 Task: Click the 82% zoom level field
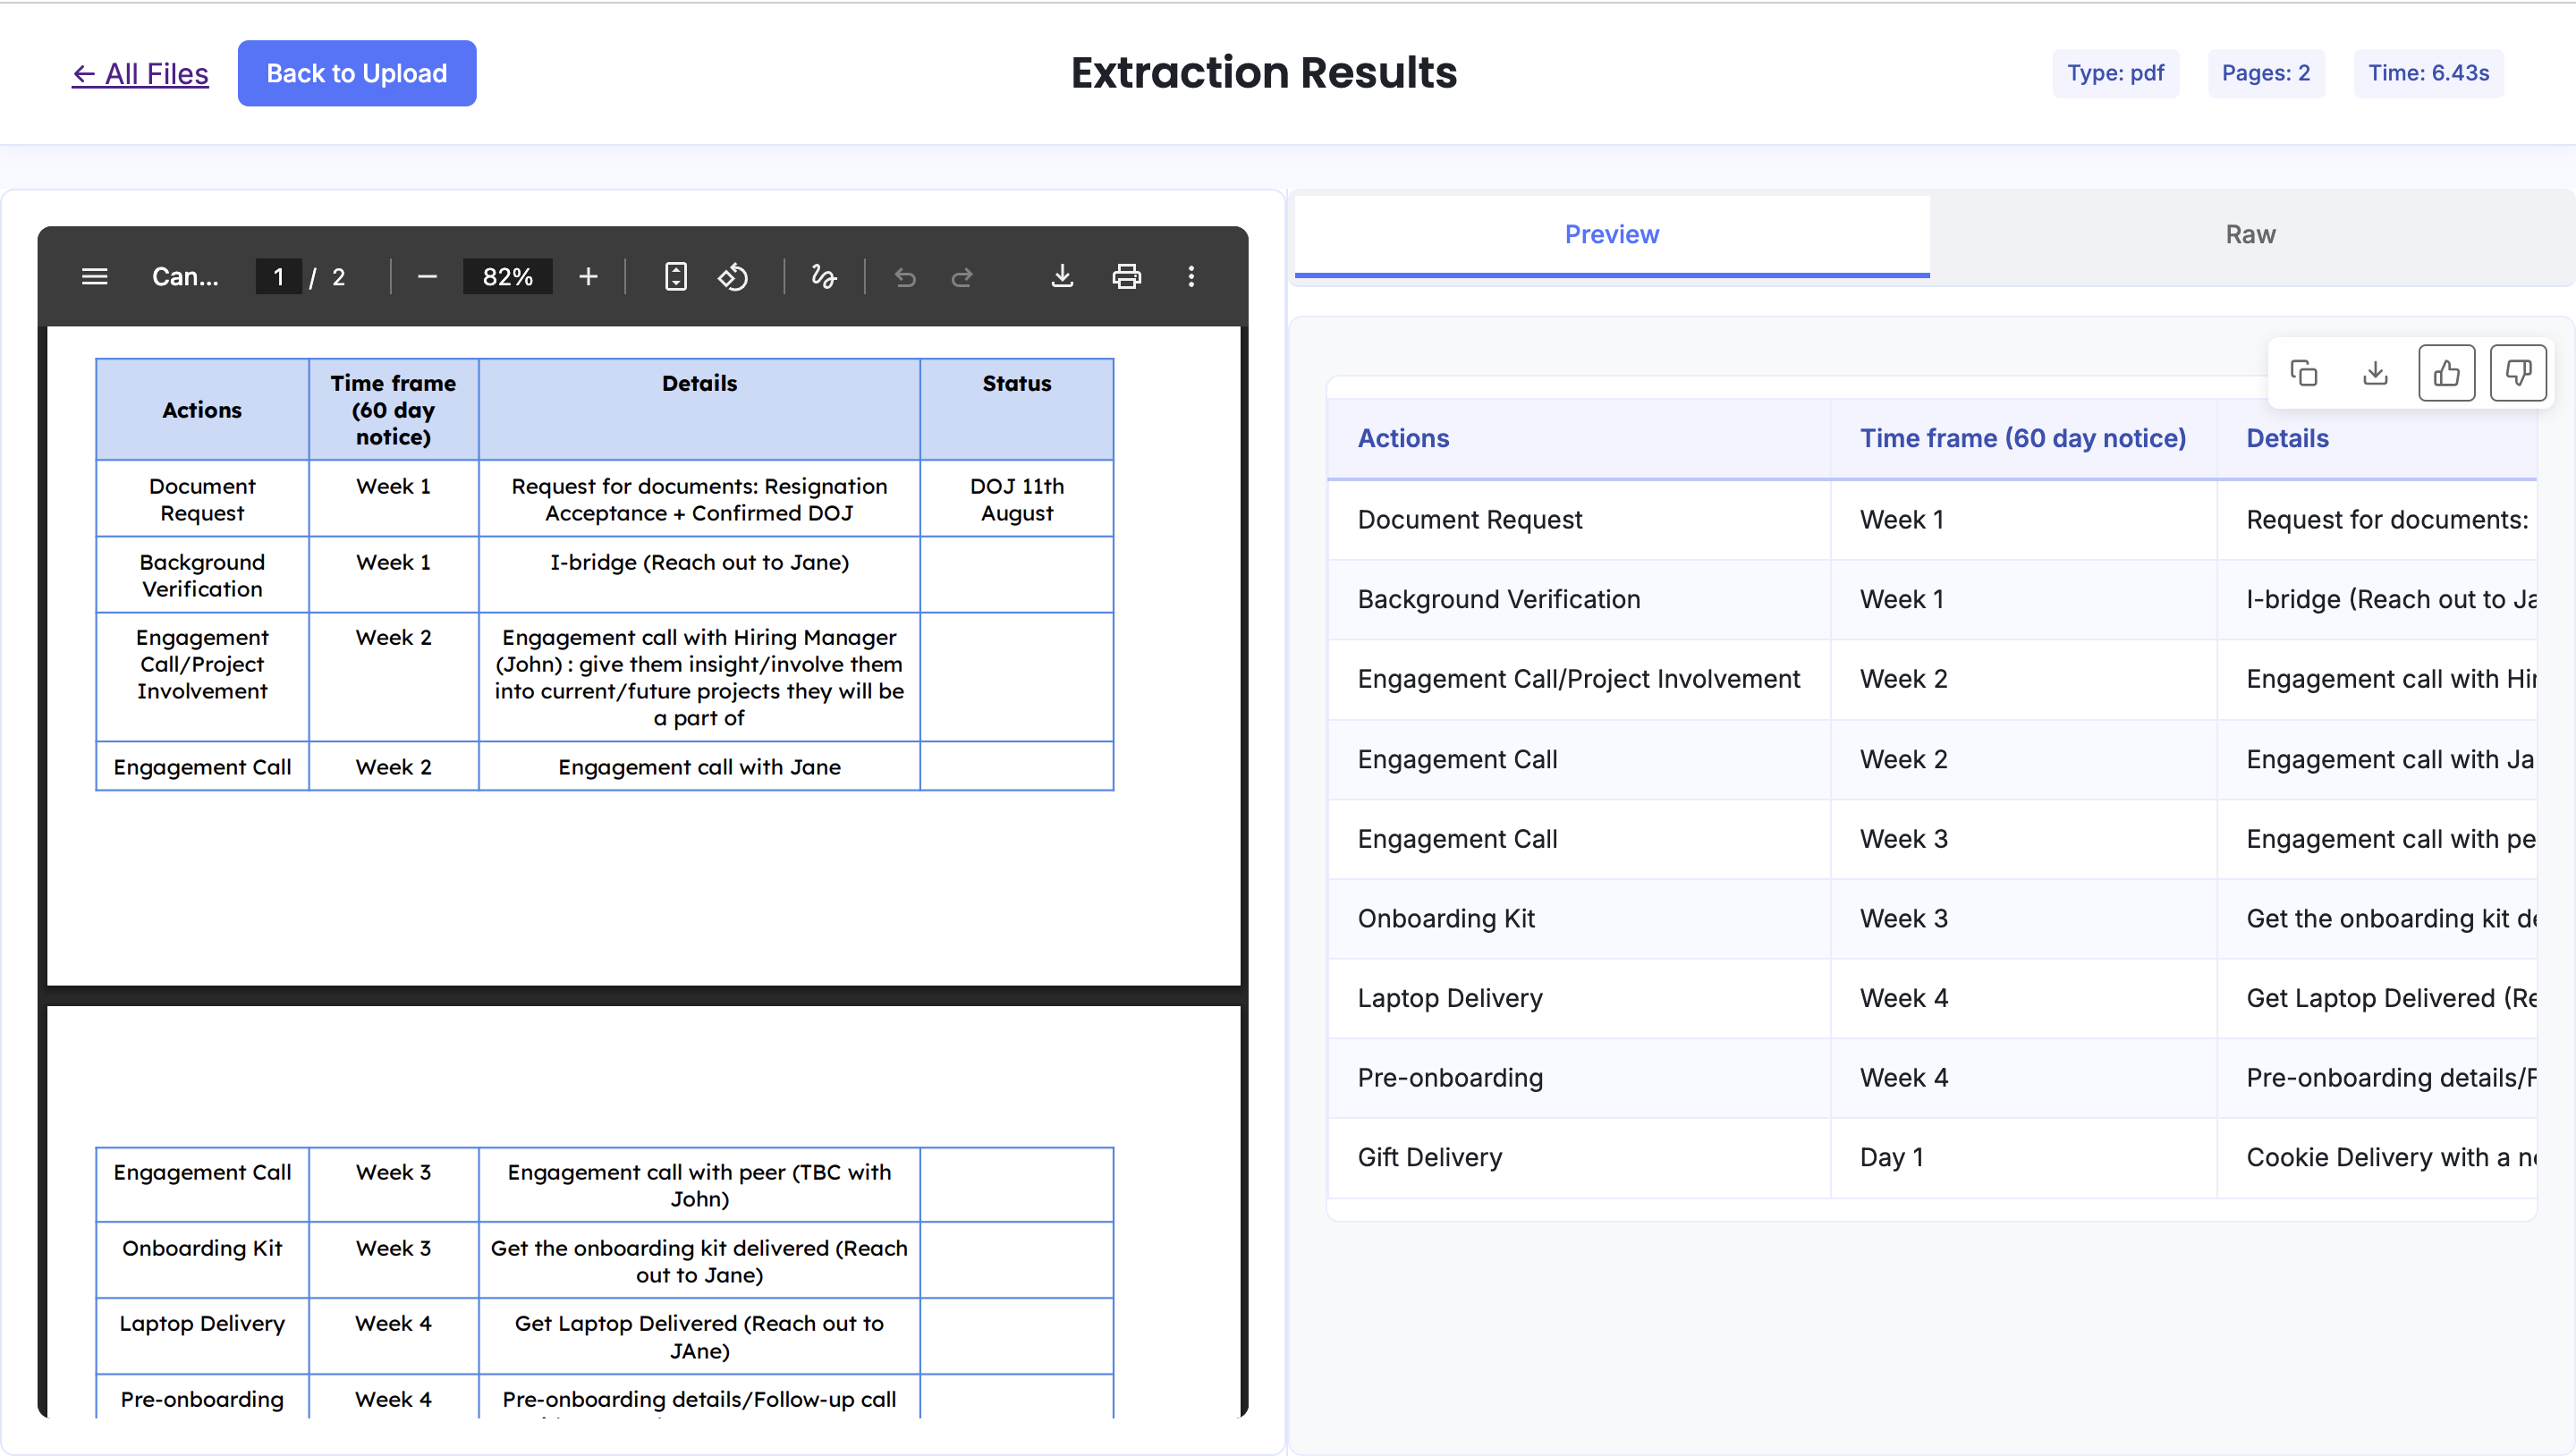pos(507,276)
